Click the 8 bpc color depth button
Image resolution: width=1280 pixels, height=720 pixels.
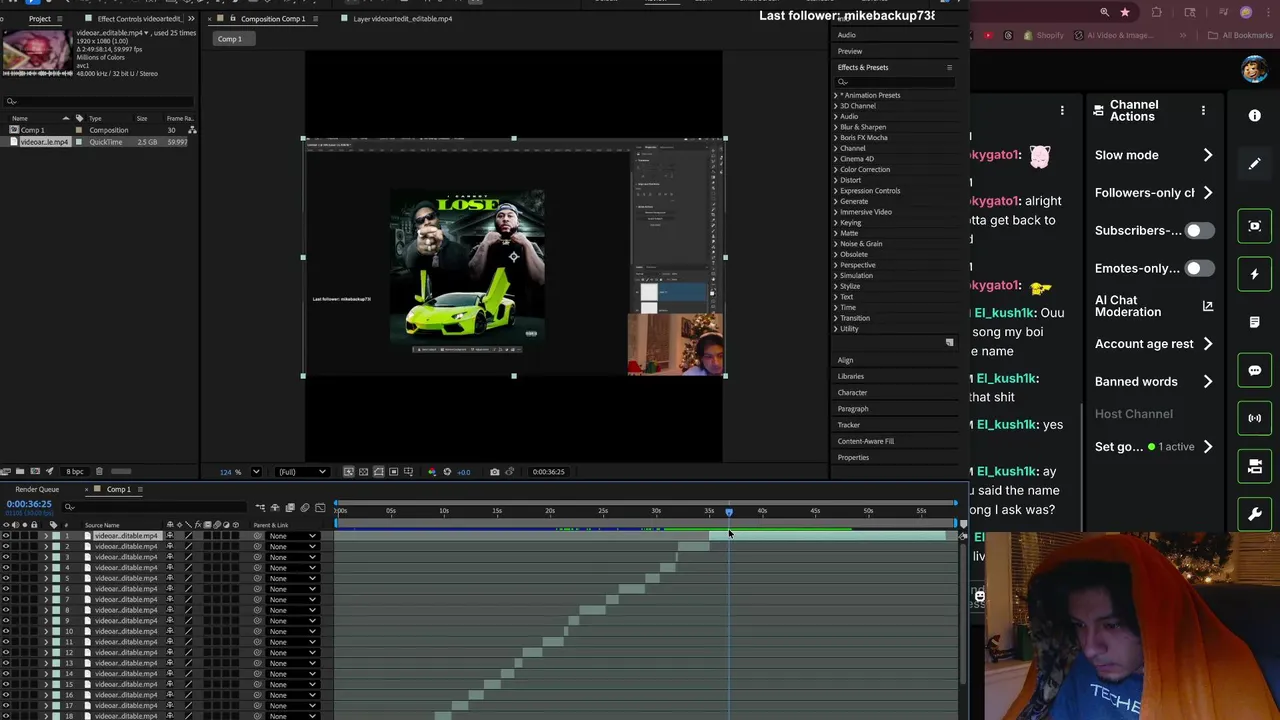[75, 471]
